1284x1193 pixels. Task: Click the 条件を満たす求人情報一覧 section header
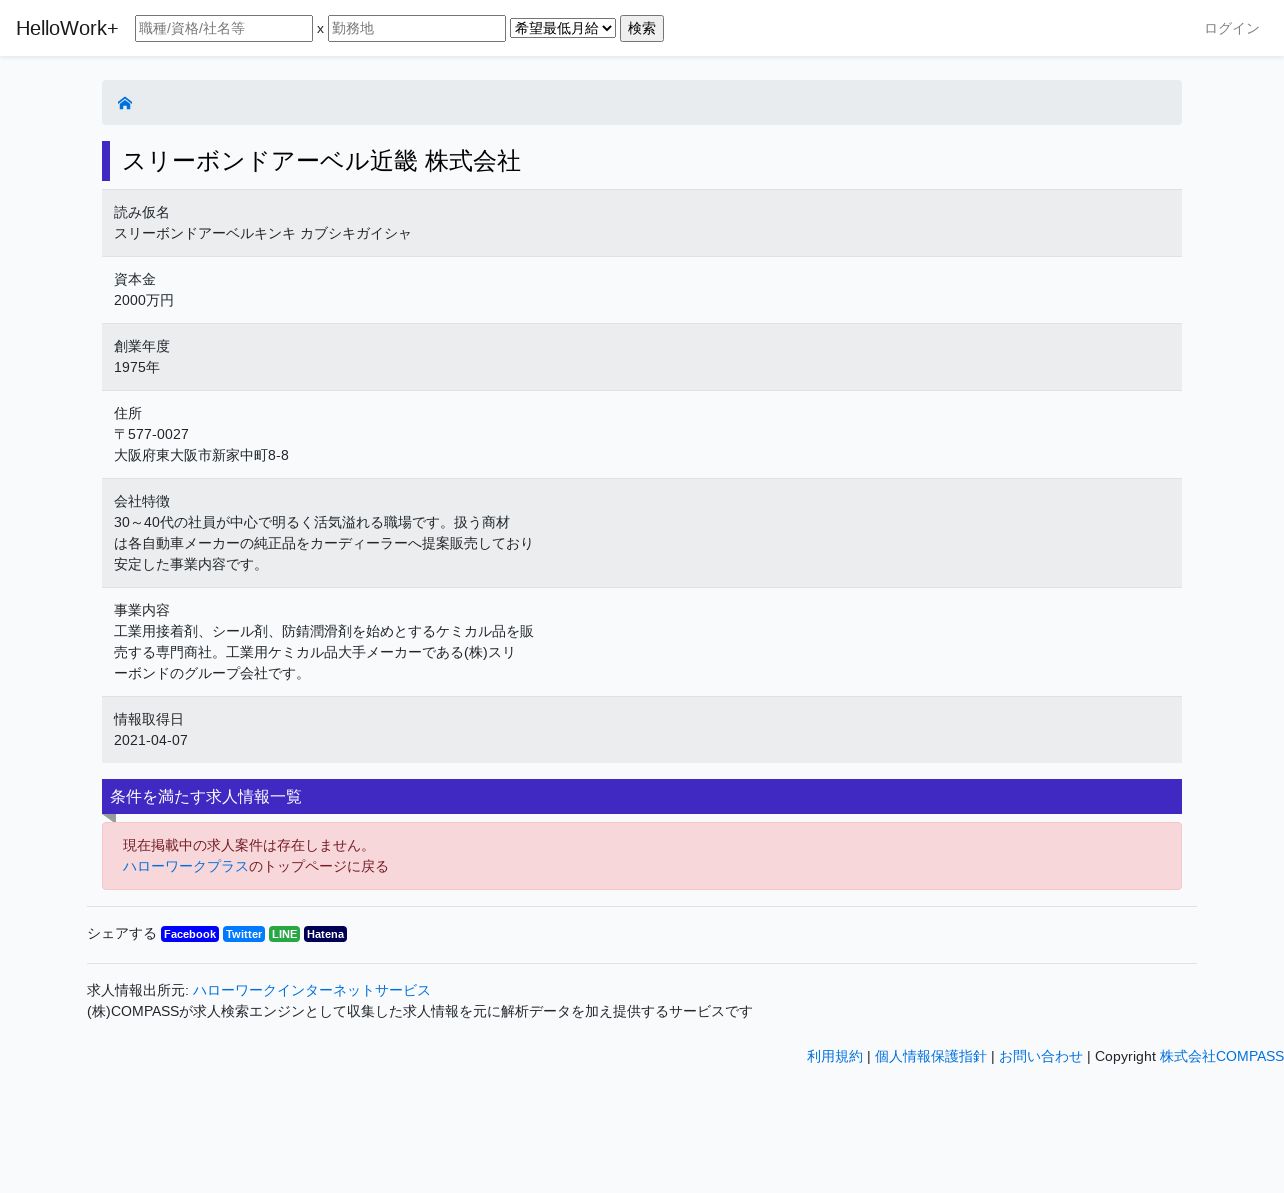pos(642,797)
